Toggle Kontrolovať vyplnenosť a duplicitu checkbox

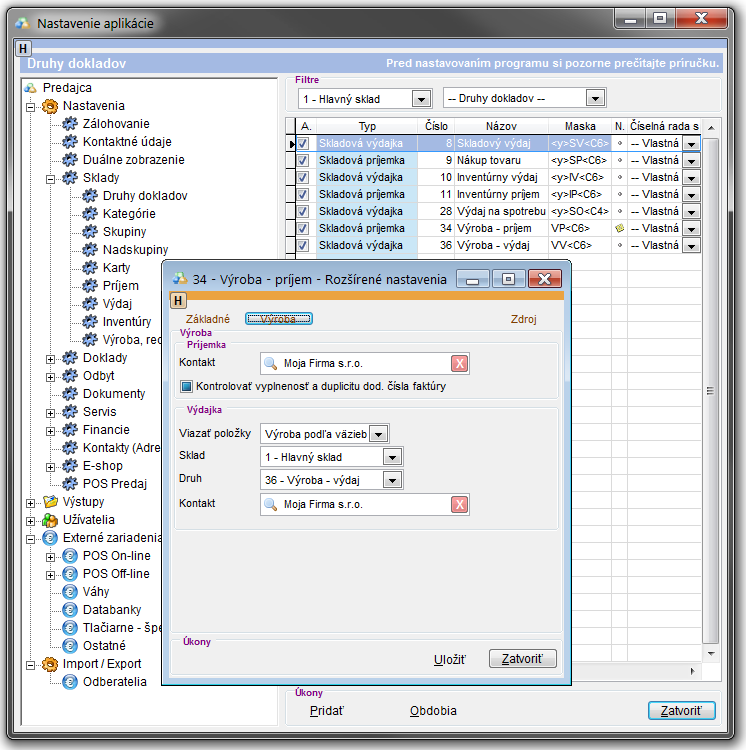pyautogui.click(x=186, y=386)
